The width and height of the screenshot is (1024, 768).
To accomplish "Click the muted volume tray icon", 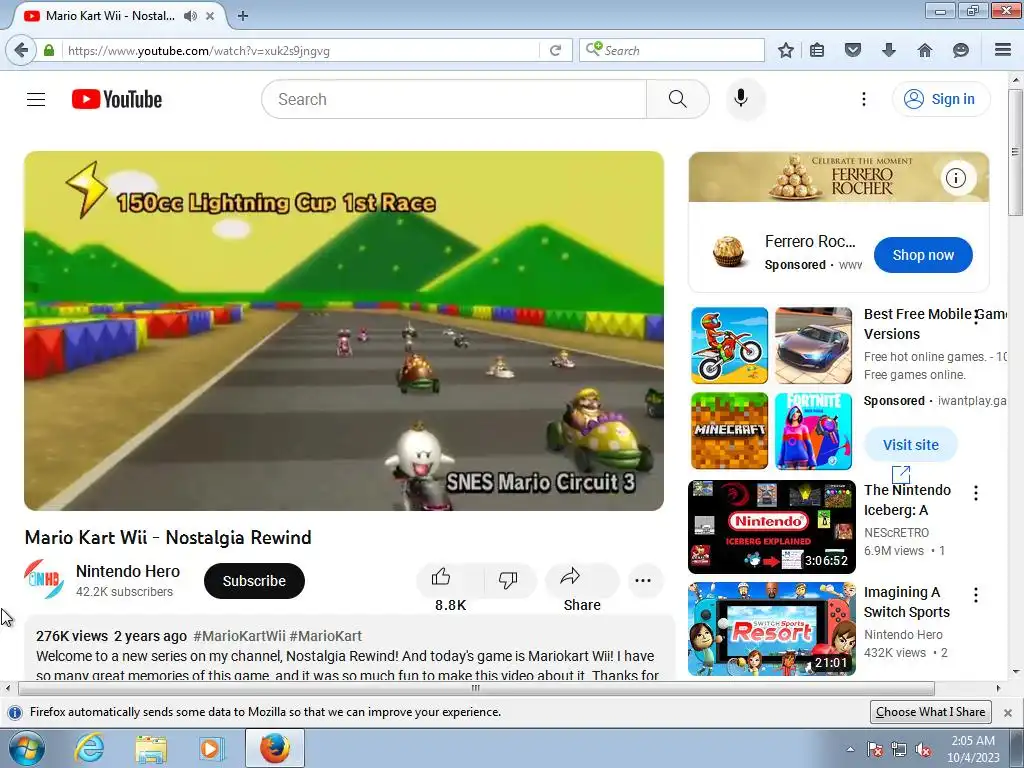I will tap(923, 750).
